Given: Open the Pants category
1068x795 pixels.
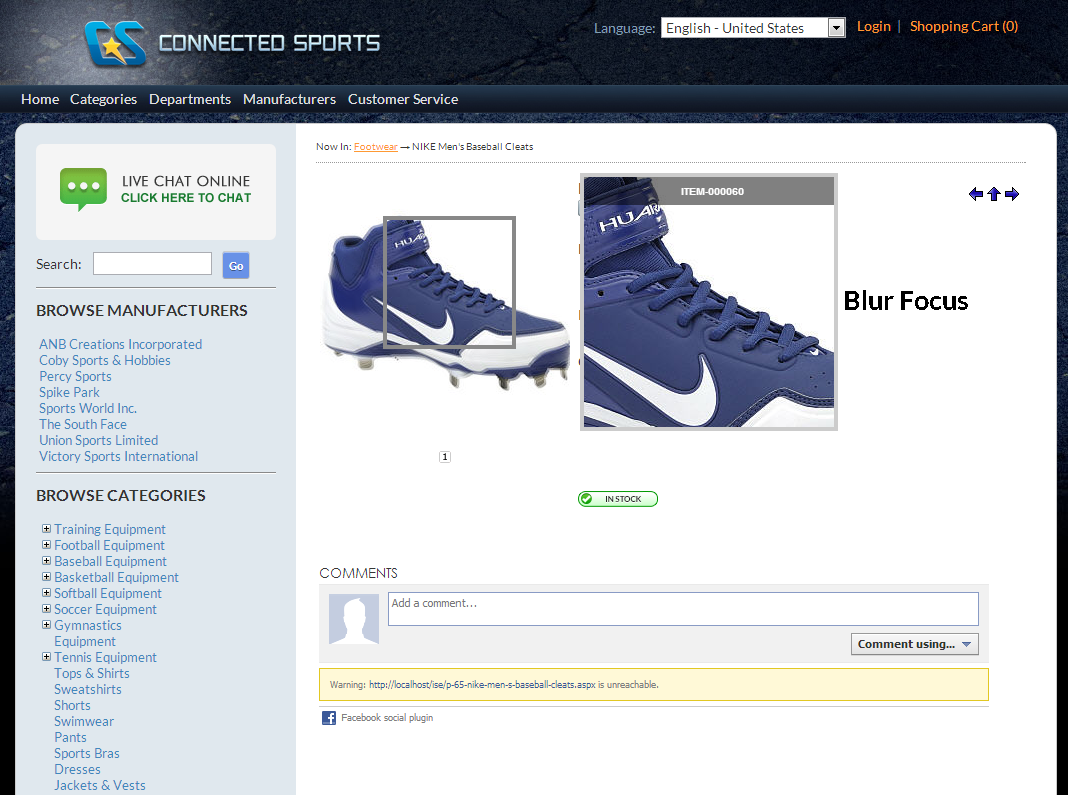Looking at the screenshot, I should tap(70, 737).
